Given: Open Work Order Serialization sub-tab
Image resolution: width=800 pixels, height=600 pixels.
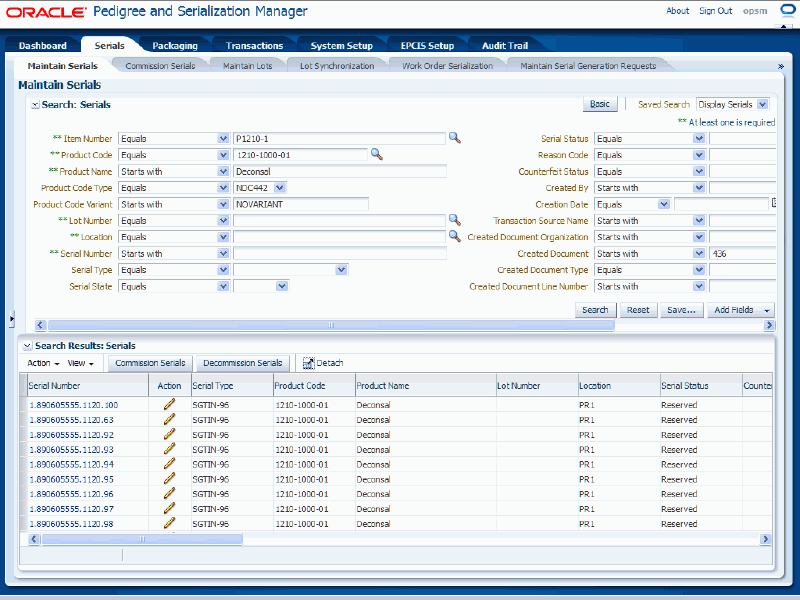Looking at the screenshot, I should pos(447,66).
